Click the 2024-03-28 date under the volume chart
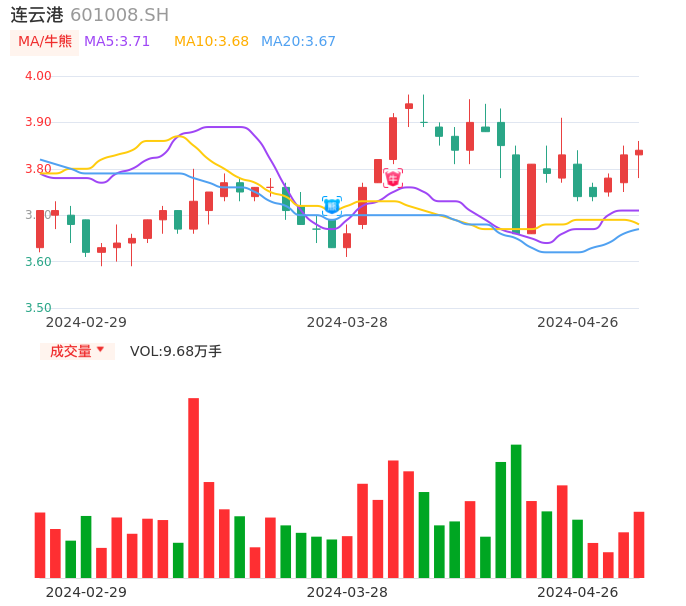Image resolution: width=686 pixels, height=606 pixels. coord(347,592)
